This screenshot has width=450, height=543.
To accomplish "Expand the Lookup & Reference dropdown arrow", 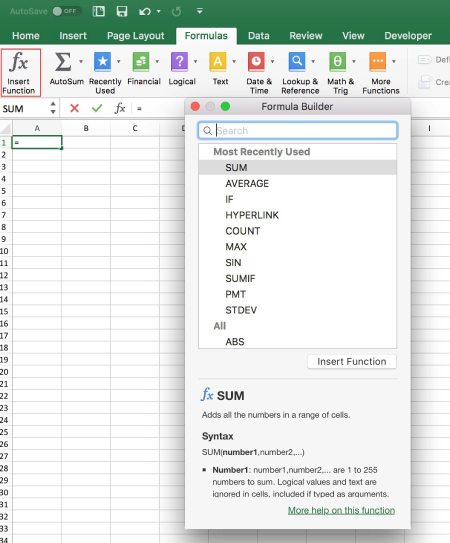I will pos(313,61).
